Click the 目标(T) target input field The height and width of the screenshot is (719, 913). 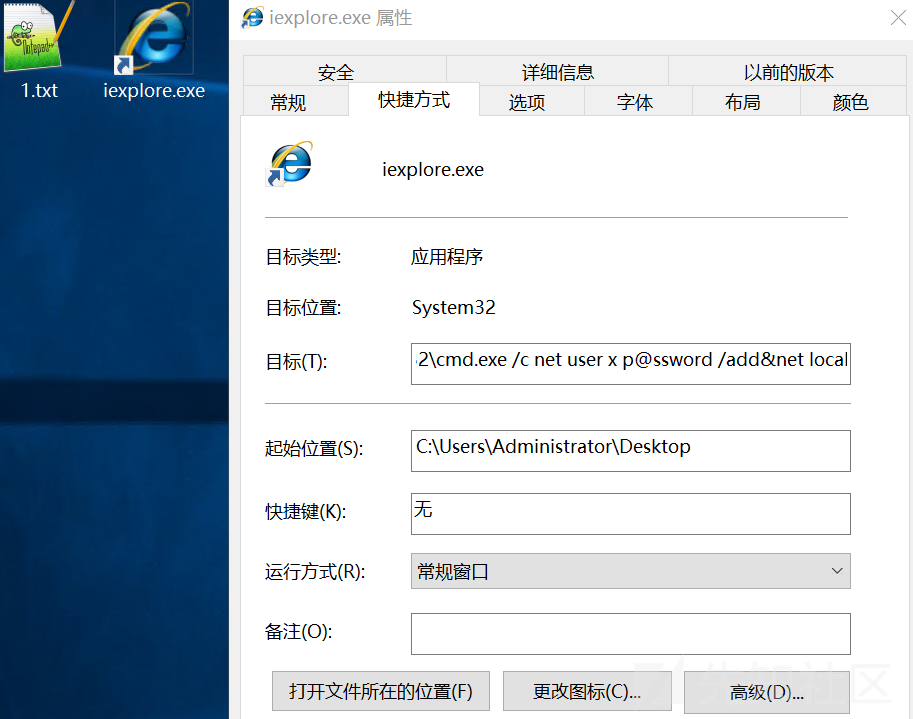(x=631, y=364)
